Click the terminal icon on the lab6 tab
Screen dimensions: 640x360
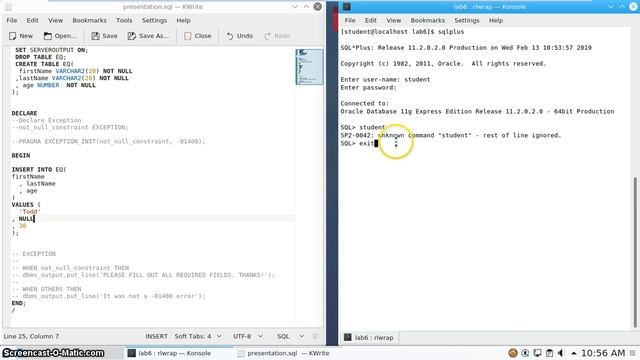[x=348, y=337]
